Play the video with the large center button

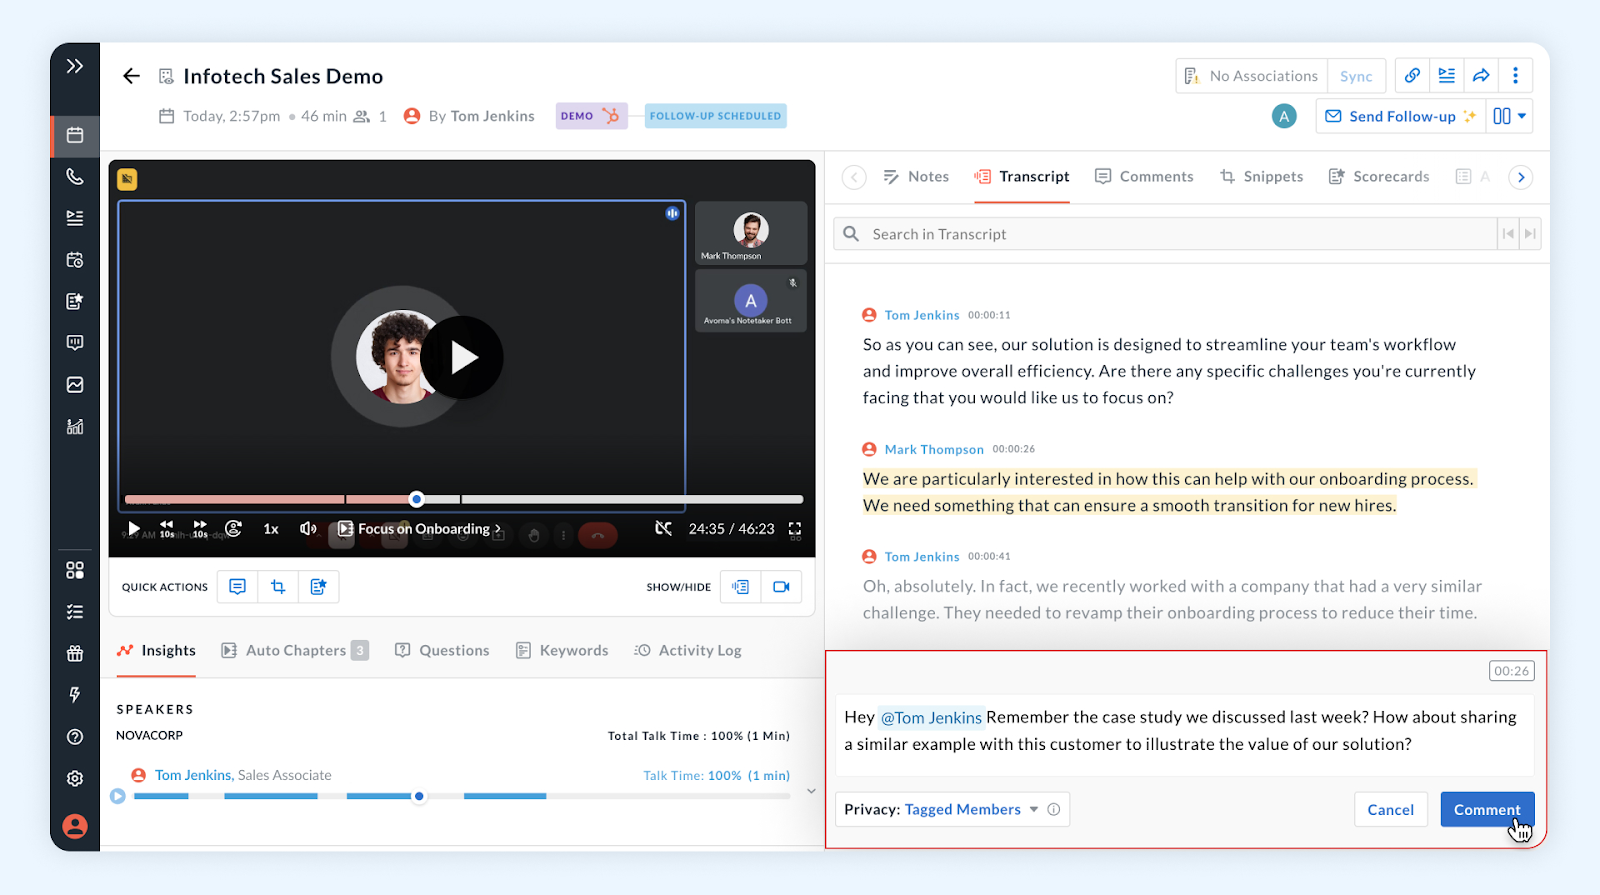(x=462, y=357)
